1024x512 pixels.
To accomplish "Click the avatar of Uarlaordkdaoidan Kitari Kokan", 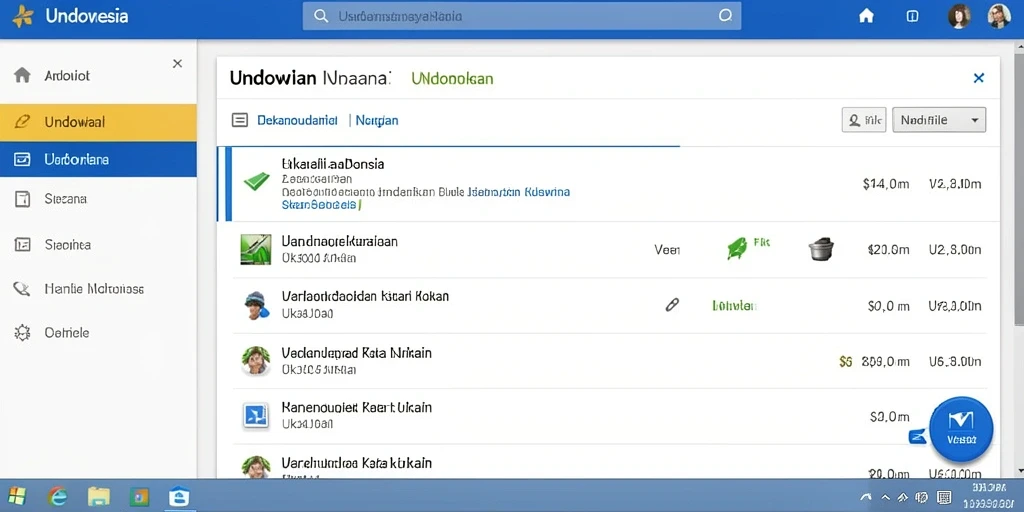I will tap(256, 305).
